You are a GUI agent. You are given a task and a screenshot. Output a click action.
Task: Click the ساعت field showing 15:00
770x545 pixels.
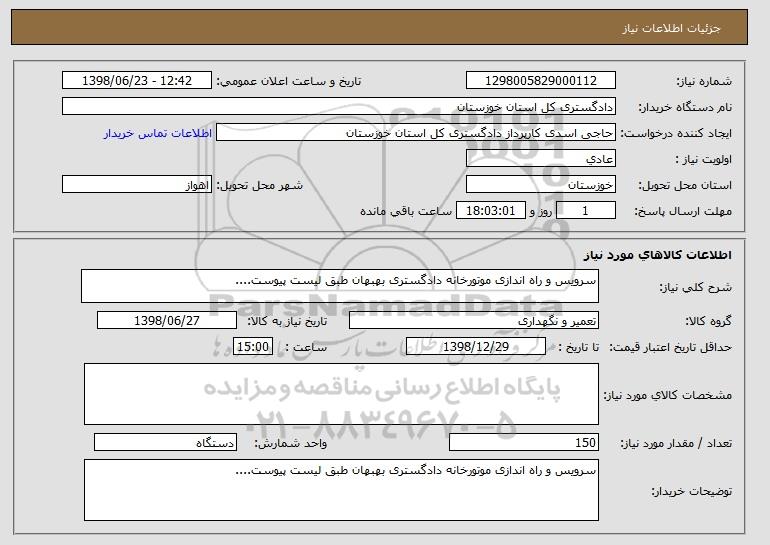tap(253, 347)
